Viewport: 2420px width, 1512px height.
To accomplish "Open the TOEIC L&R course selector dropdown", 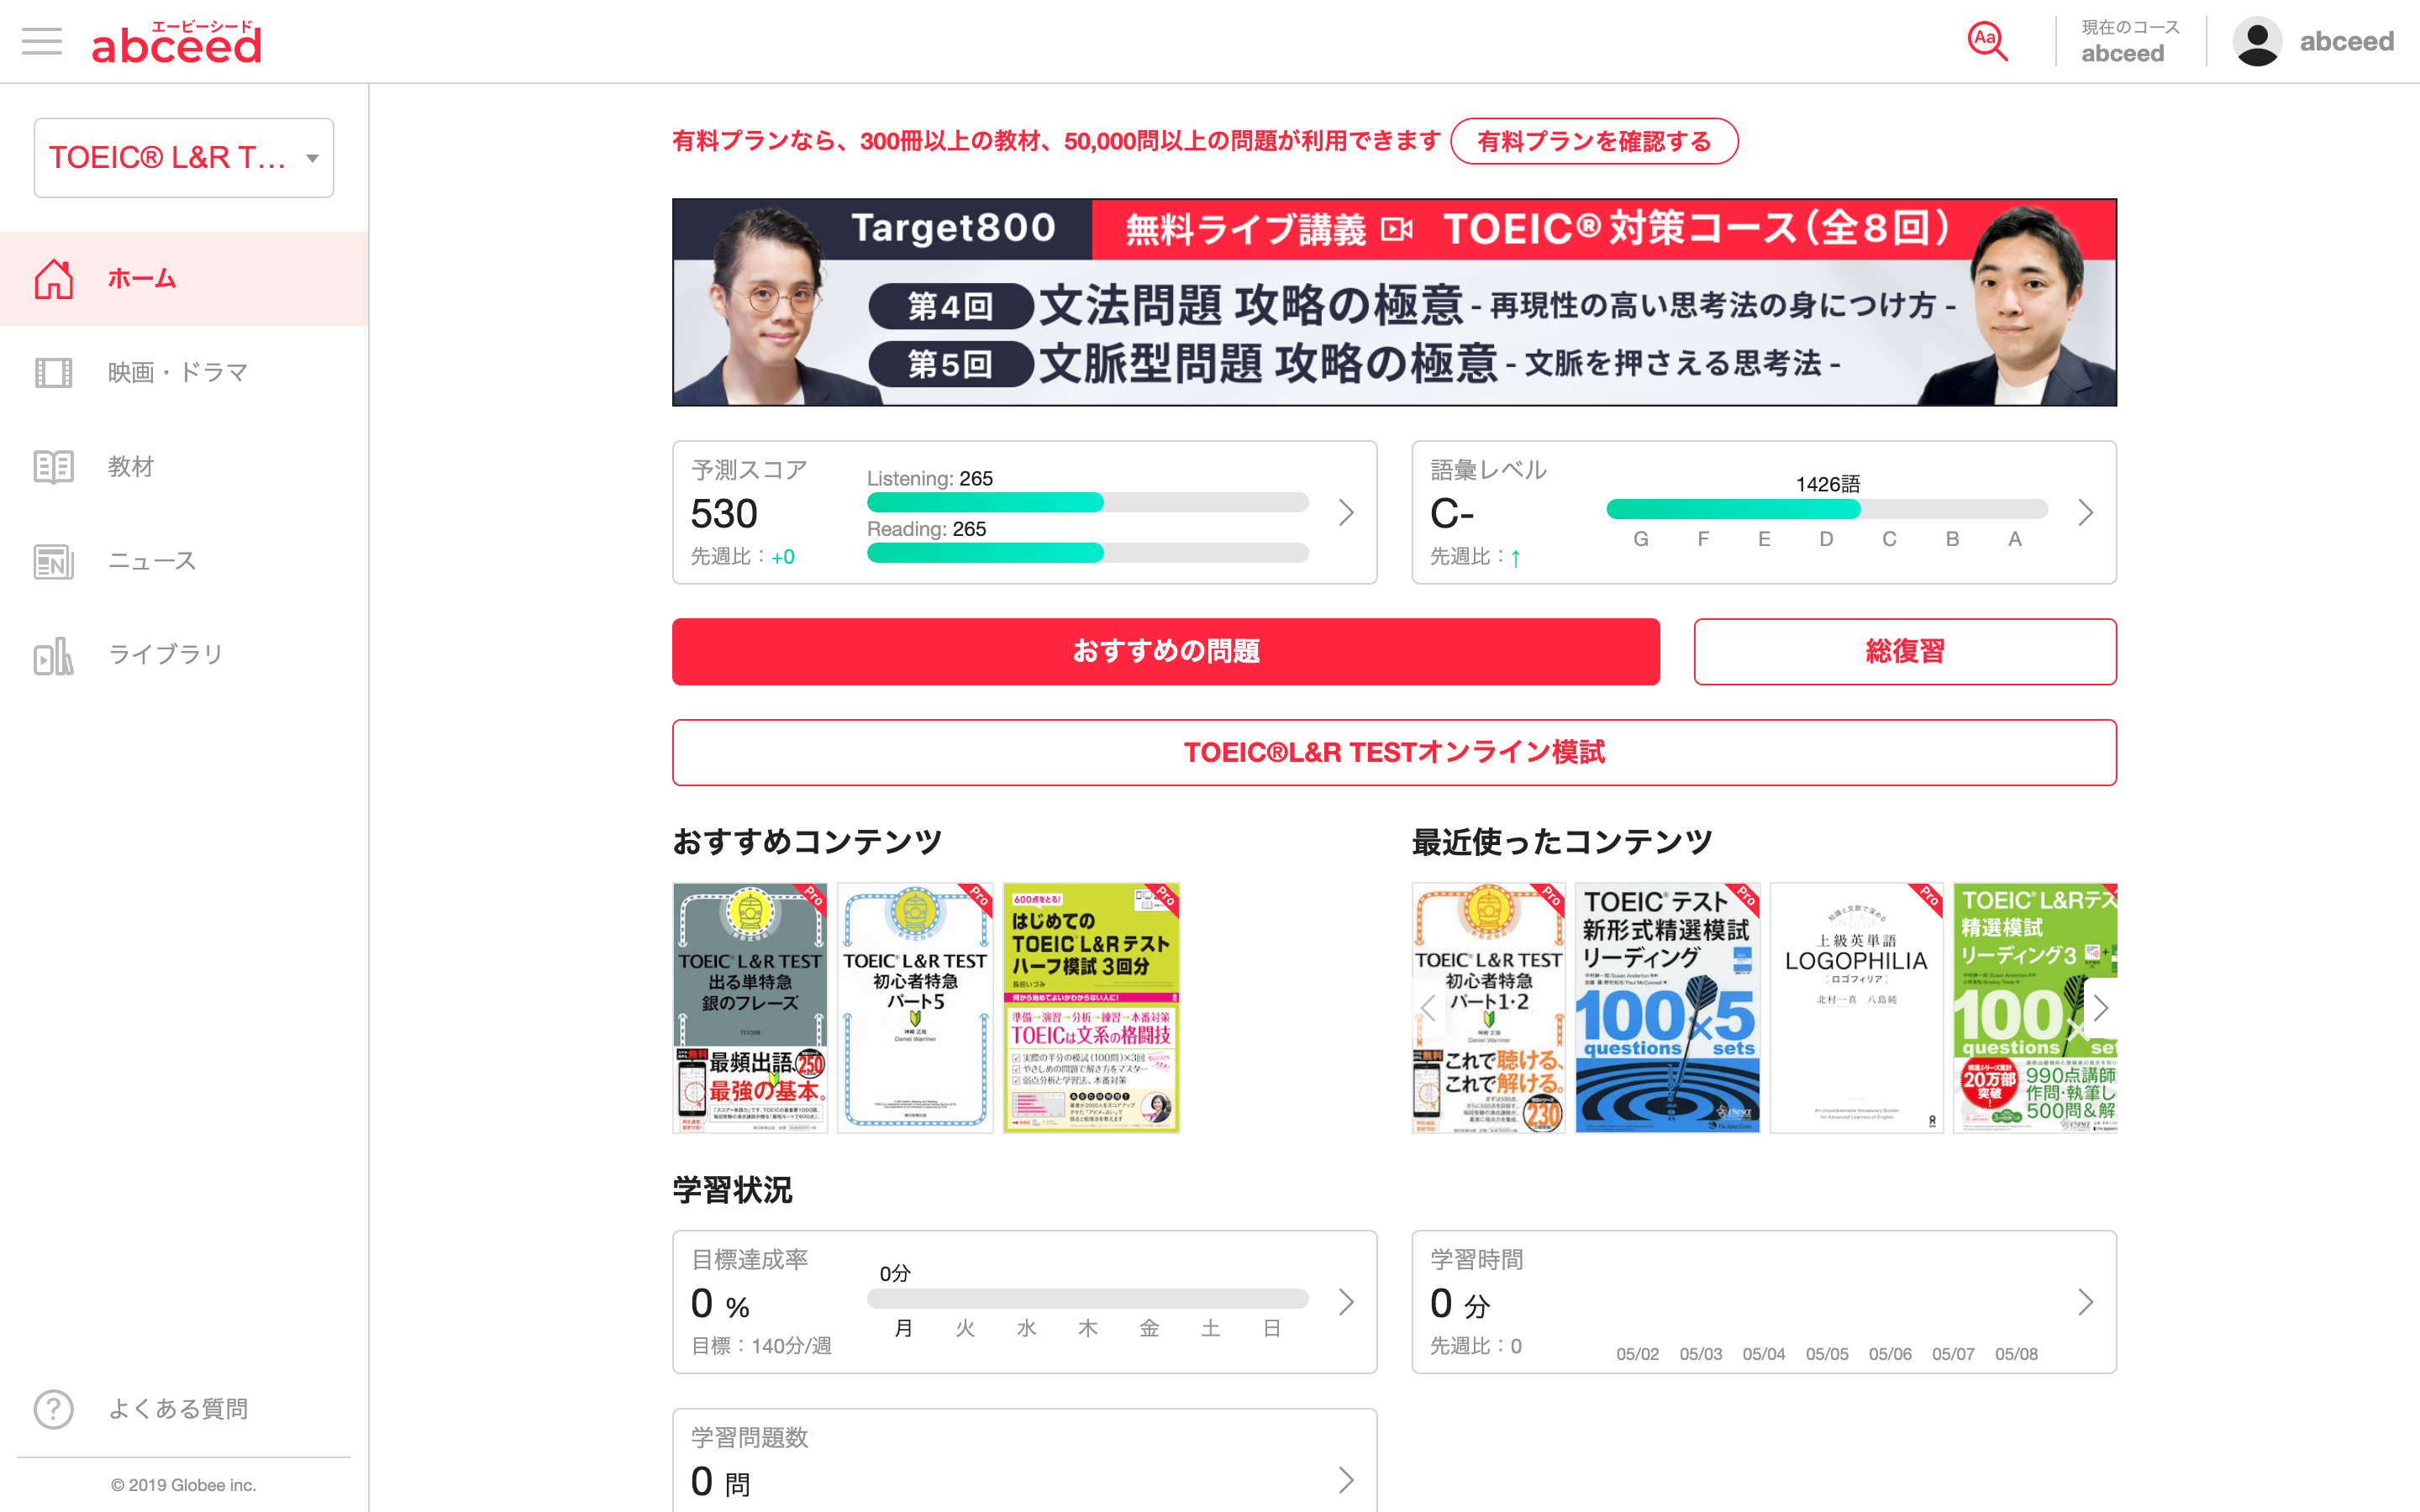I will click(184, 158).
